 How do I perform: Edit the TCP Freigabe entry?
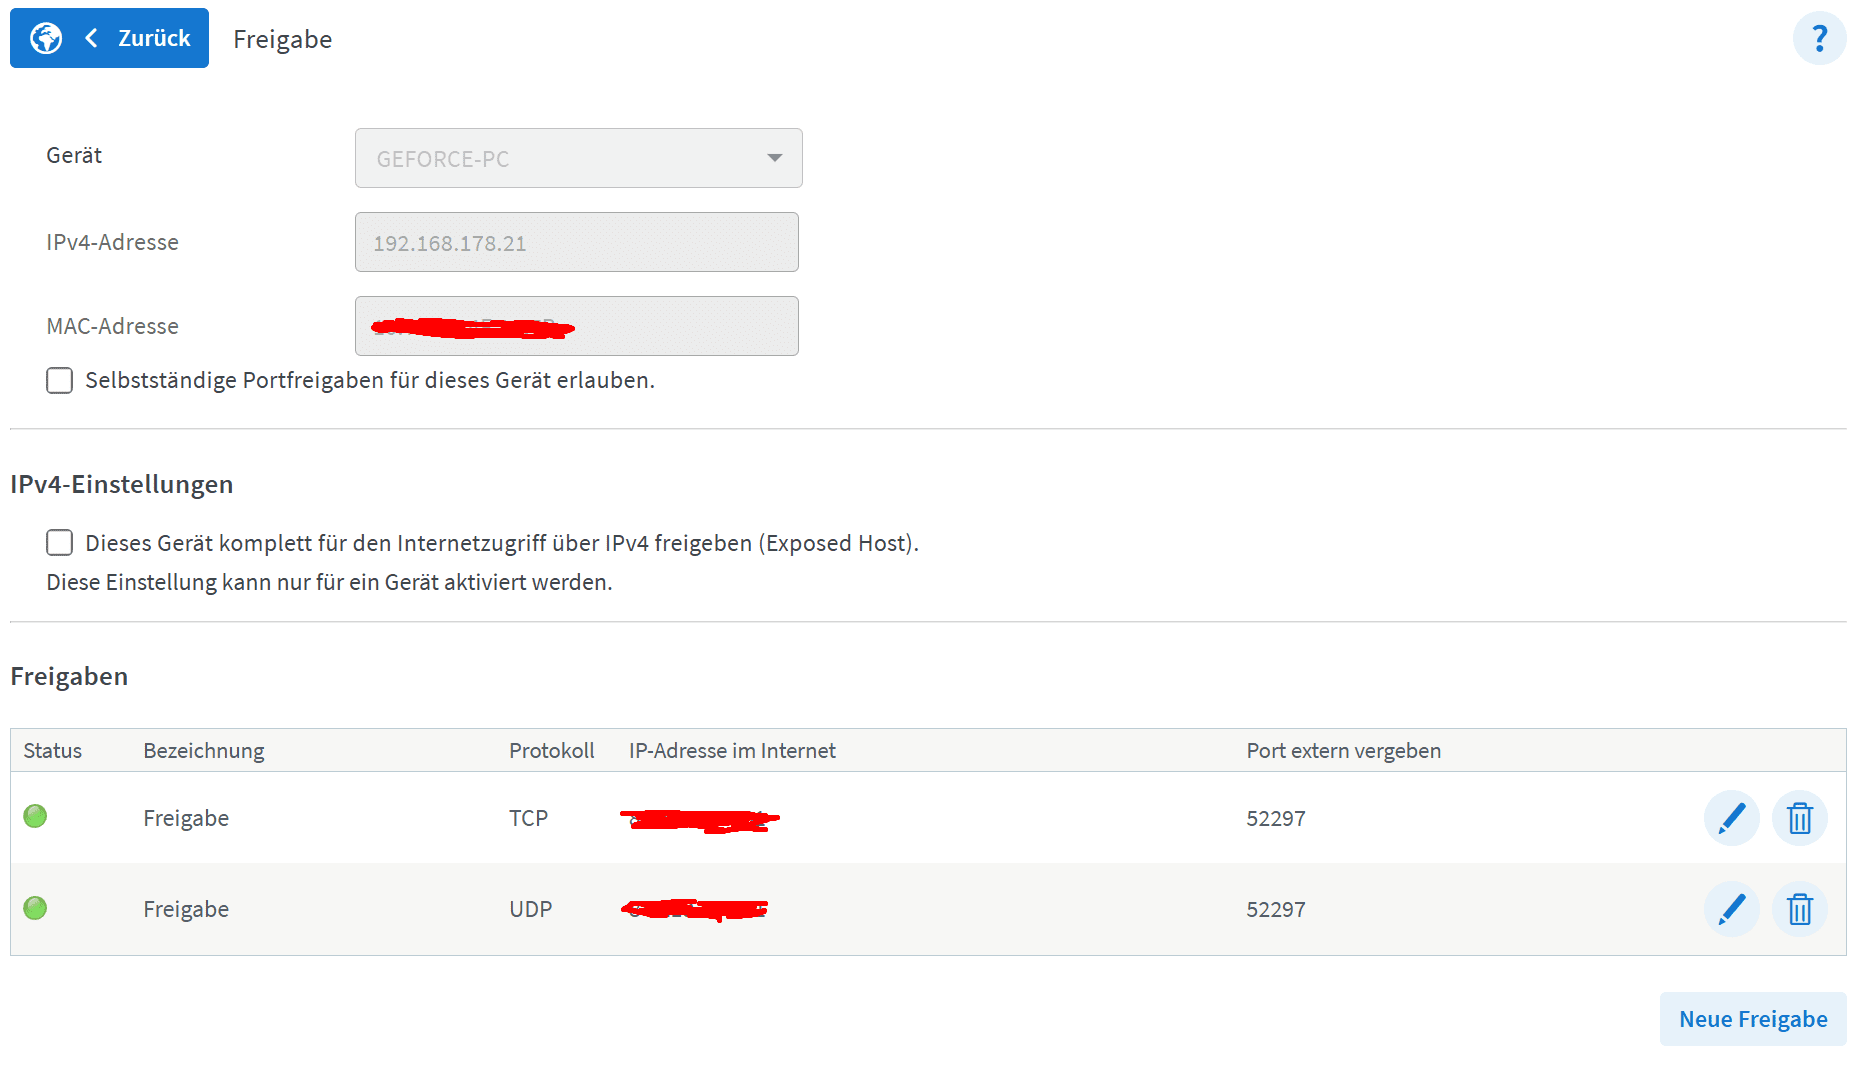1731,818
